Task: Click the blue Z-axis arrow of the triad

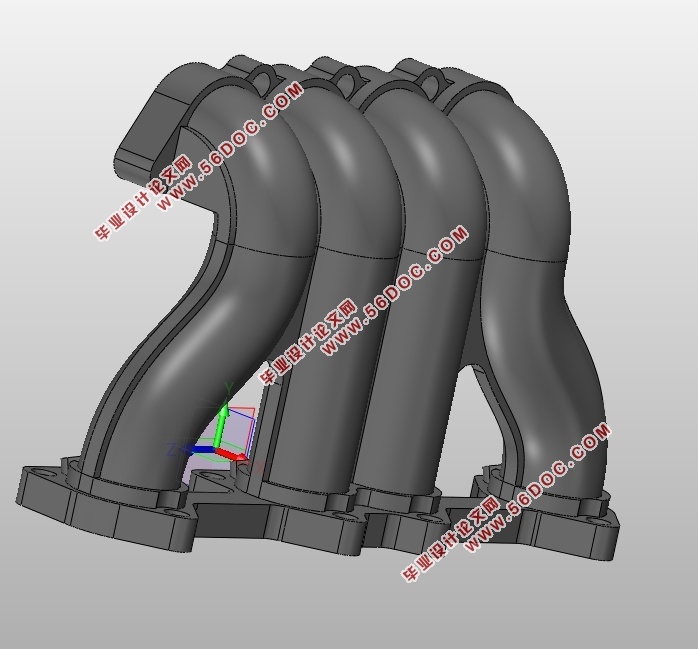Action: [x=197, y=450]
